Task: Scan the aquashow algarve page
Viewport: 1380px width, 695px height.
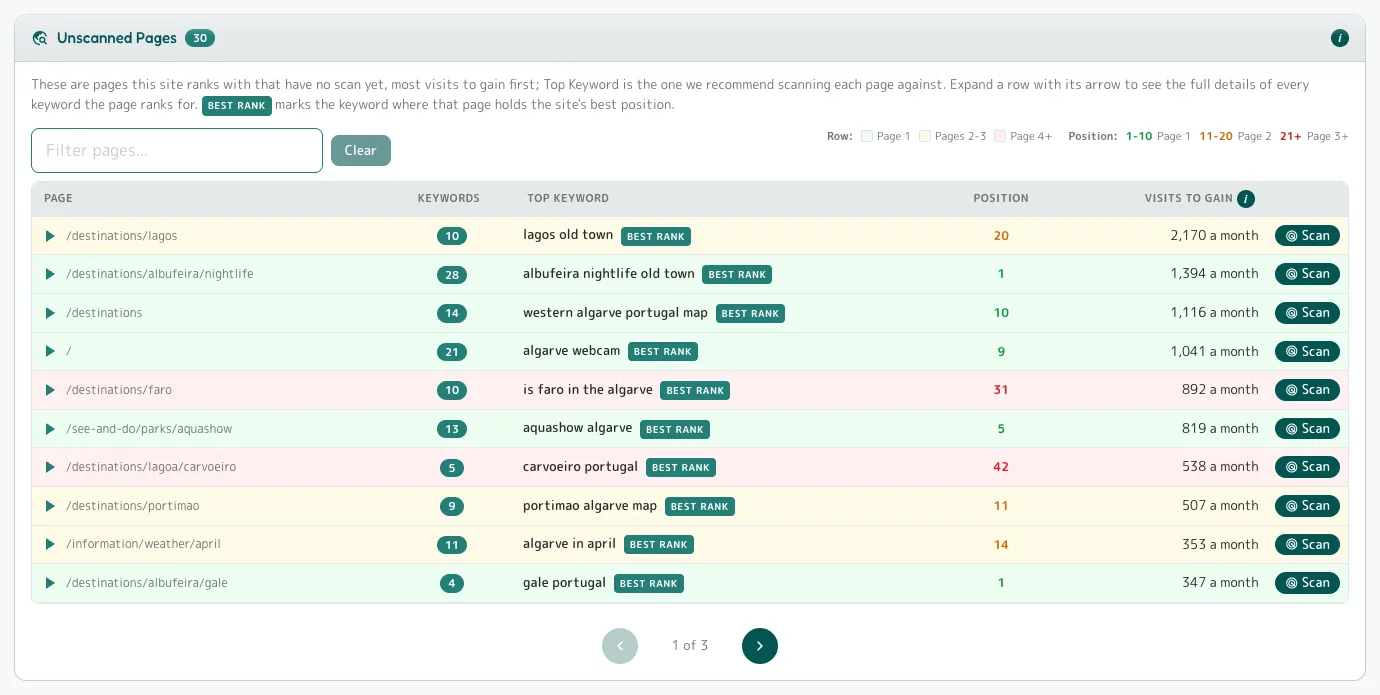Action: [1307, 429]
